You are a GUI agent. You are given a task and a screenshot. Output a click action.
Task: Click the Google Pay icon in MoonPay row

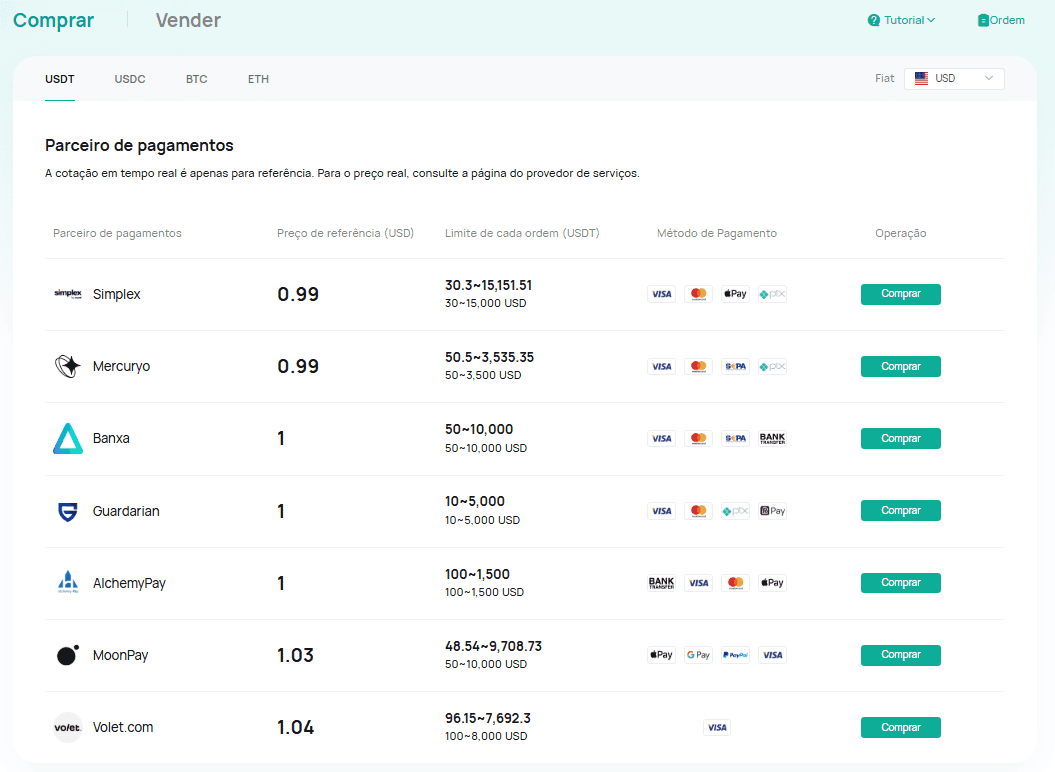tap(698, 655)
